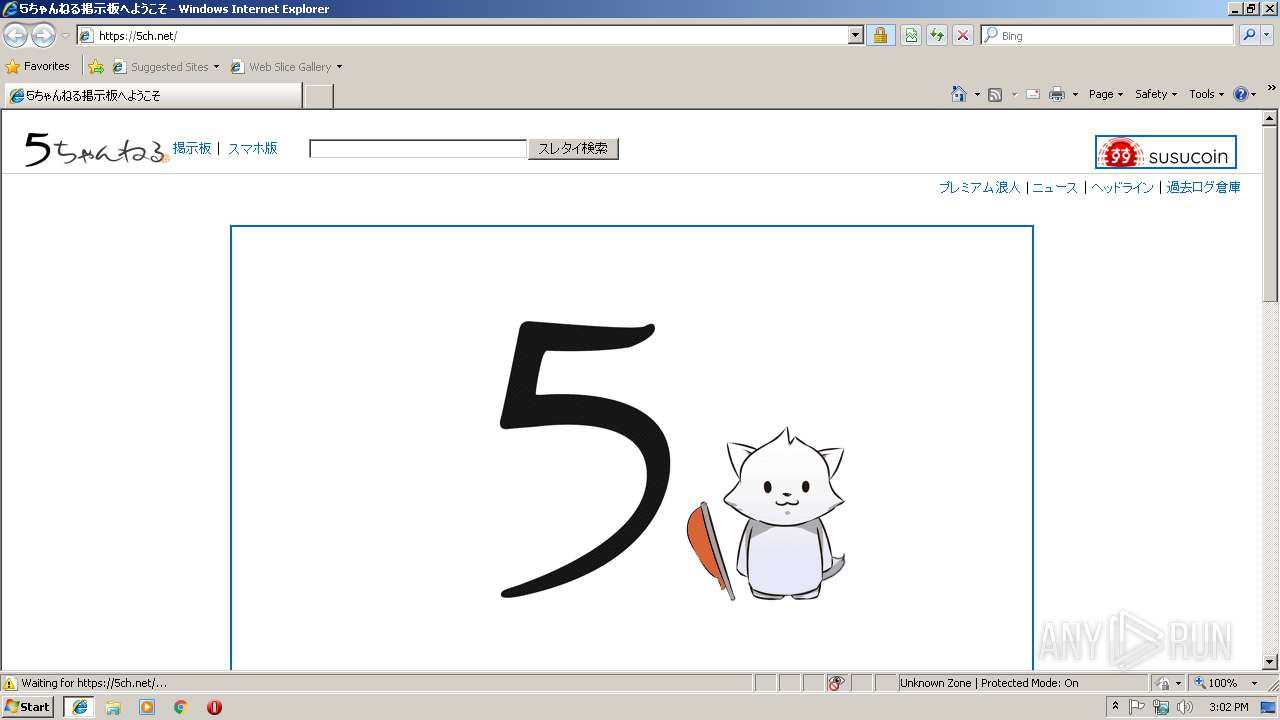The width and height of the screenshot is (1280, 720).
Task: Click the スレタイ検索 button
Action: tap(573, 149)
